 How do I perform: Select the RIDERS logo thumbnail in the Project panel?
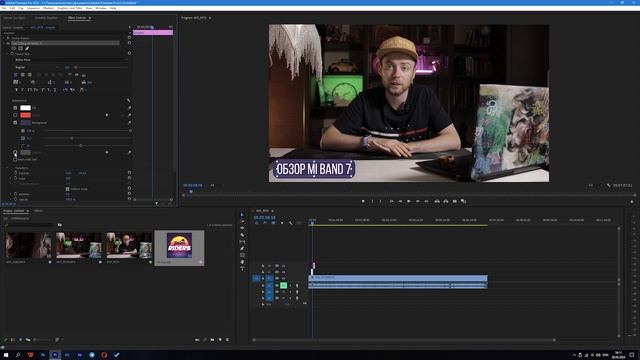coord(179,245)
